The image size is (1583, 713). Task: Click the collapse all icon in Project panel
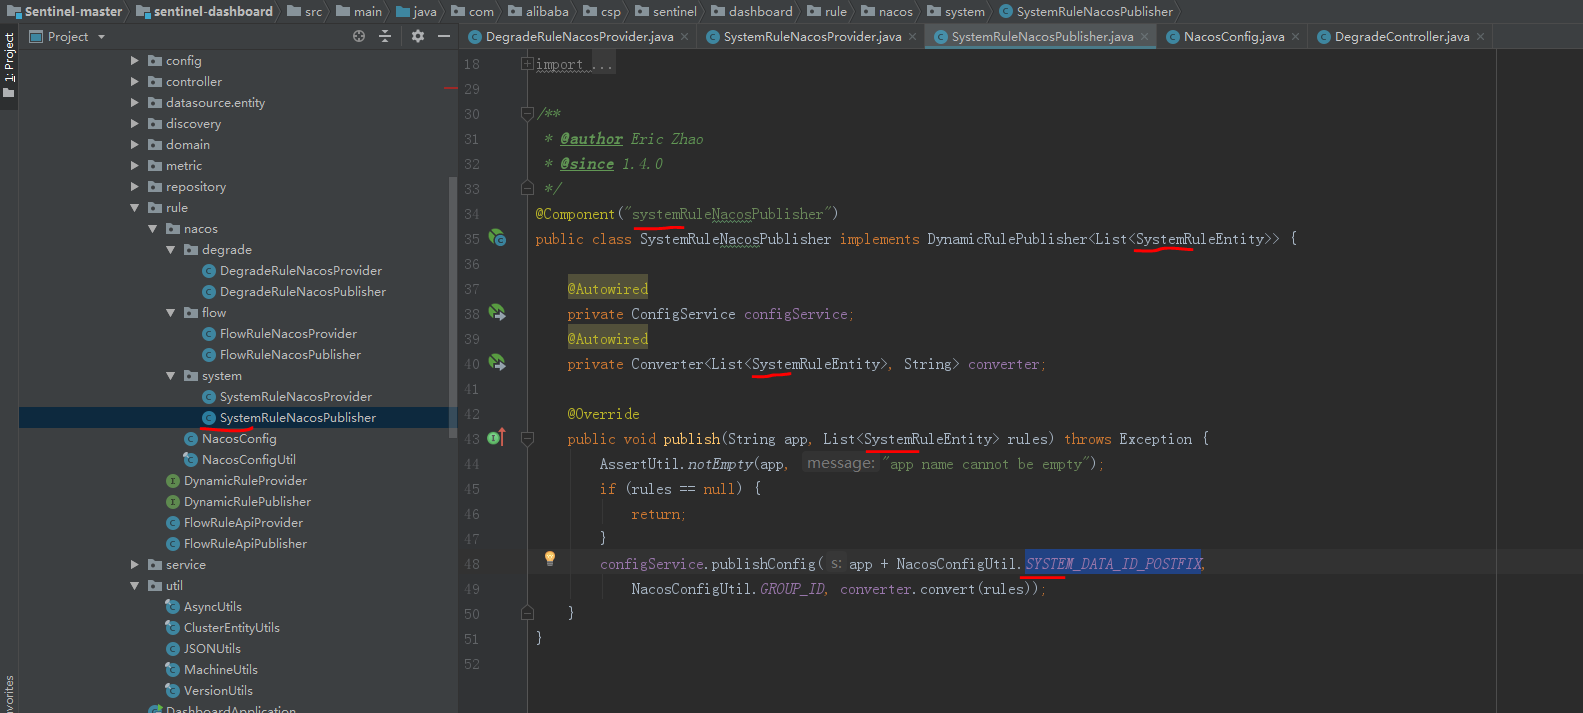tap(385, 36)
